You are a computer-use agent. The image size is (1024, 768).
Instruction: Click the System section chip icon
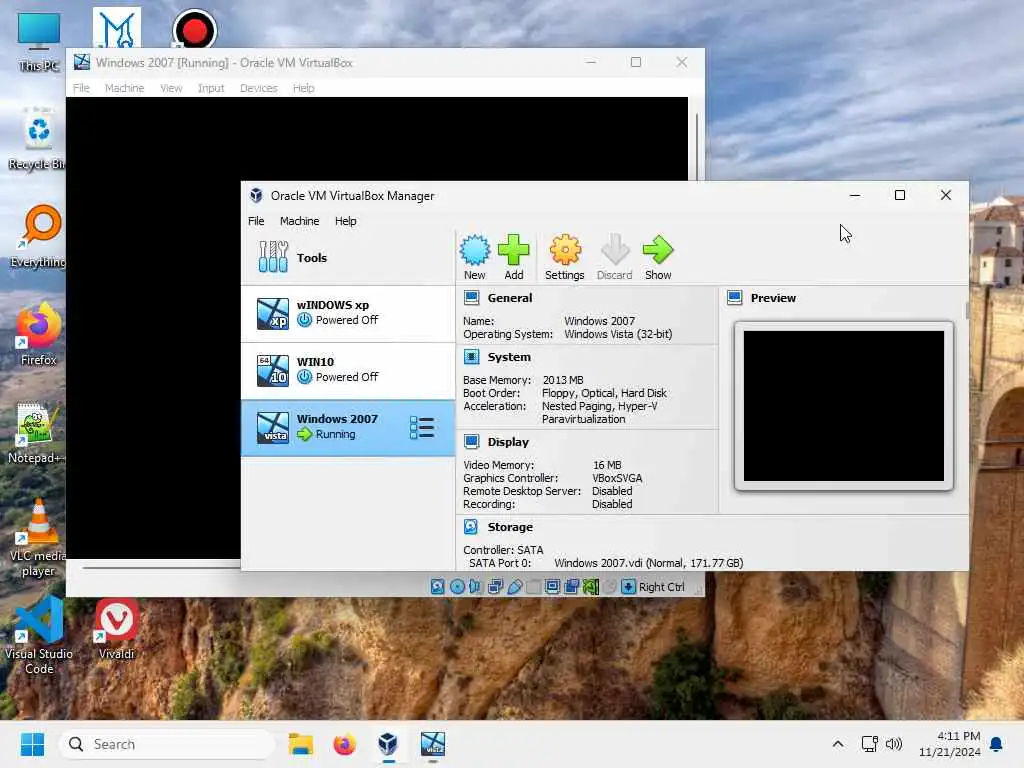tap(471, 357)
